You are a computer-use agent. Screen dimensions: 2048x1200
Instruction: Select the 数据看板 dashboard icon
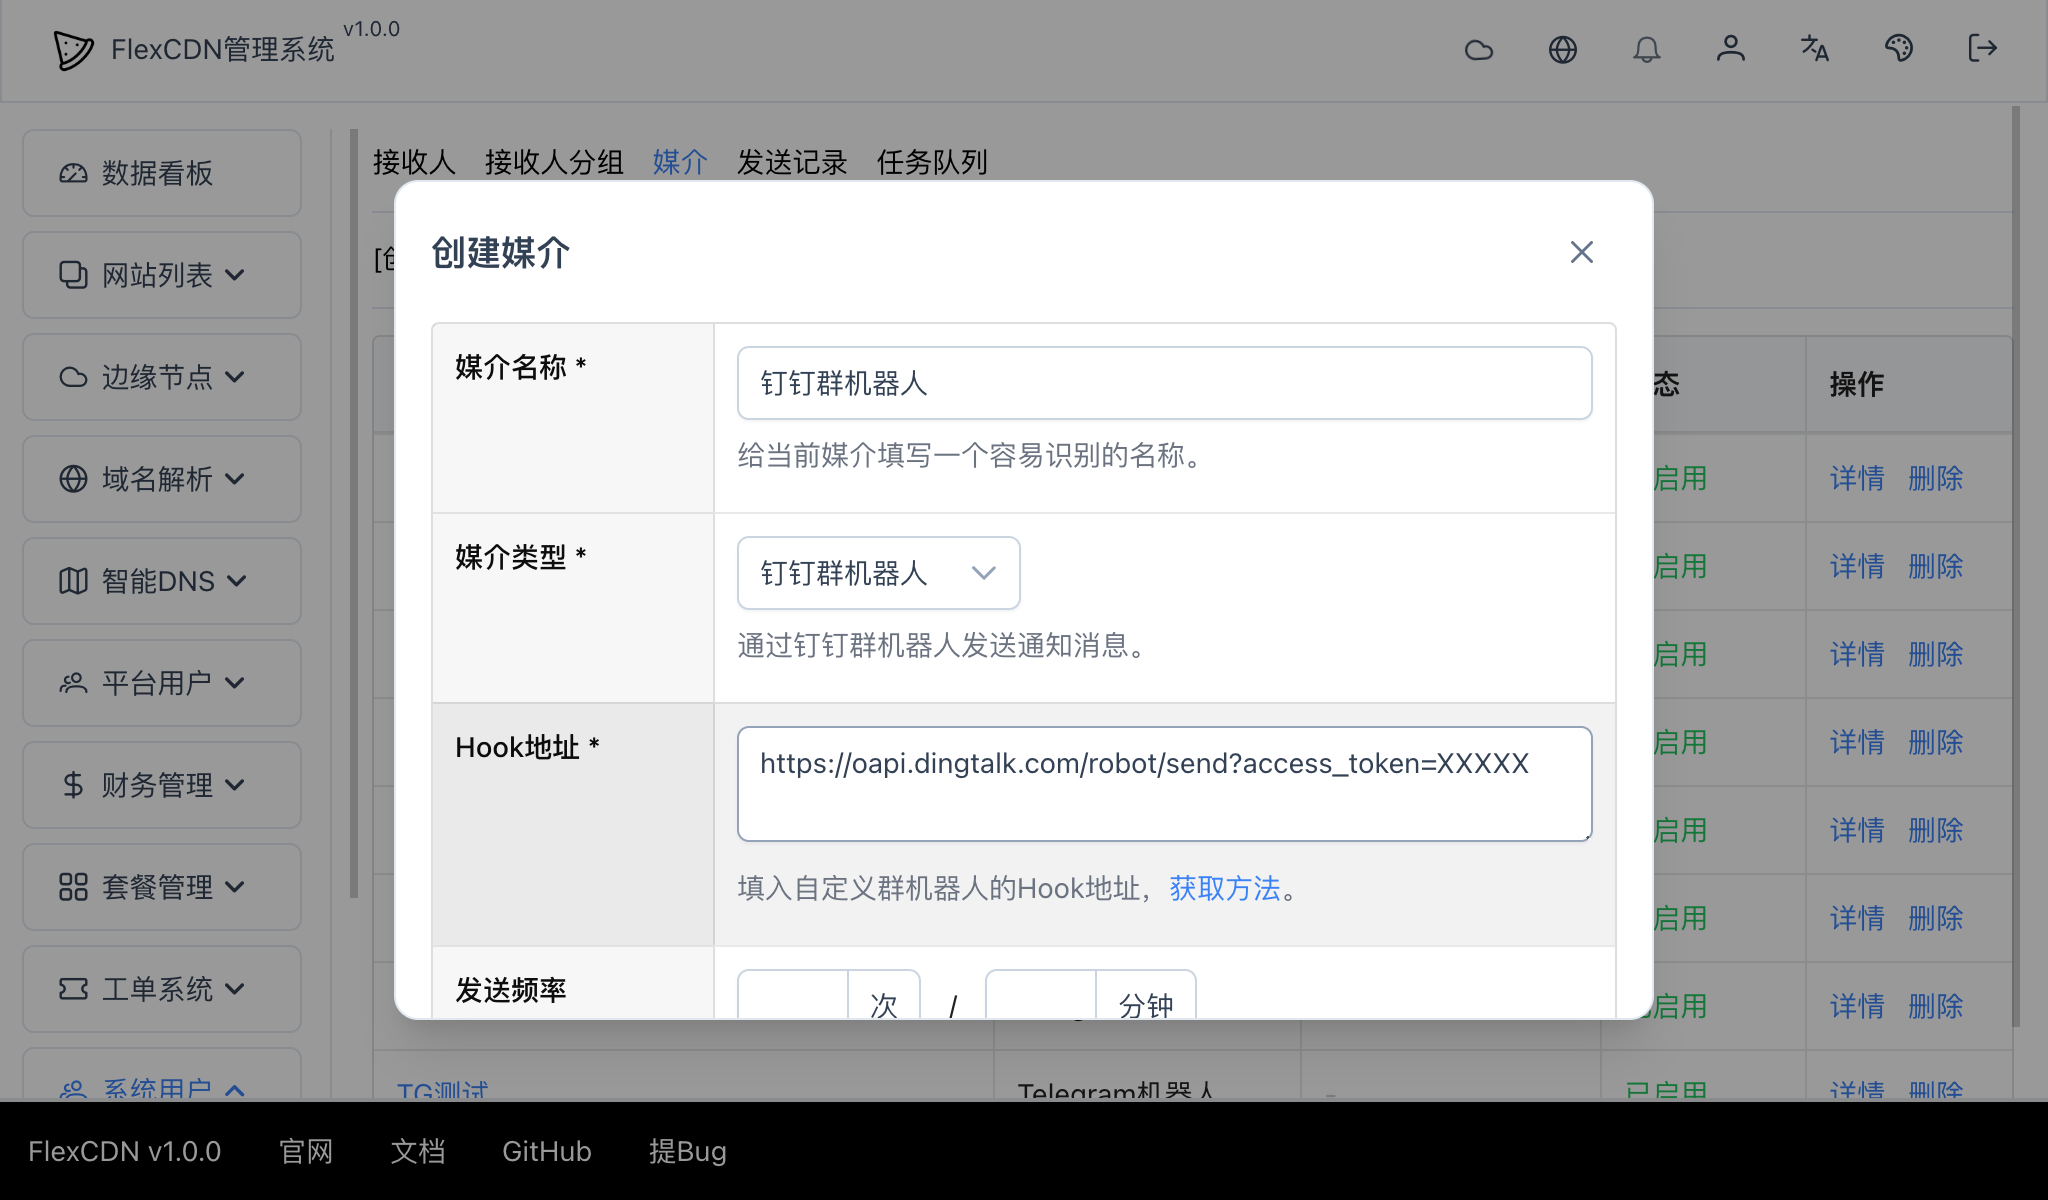point(73,172)
